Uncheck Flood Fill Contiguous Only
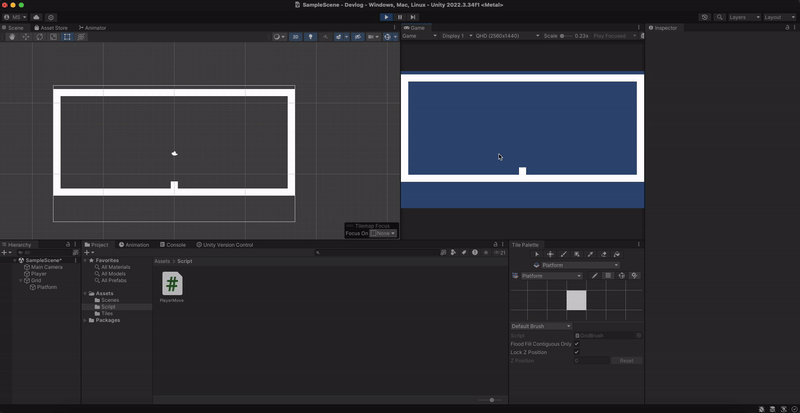Image resolution: width=800 pixels, height=413 pixels. click(577, 343)
